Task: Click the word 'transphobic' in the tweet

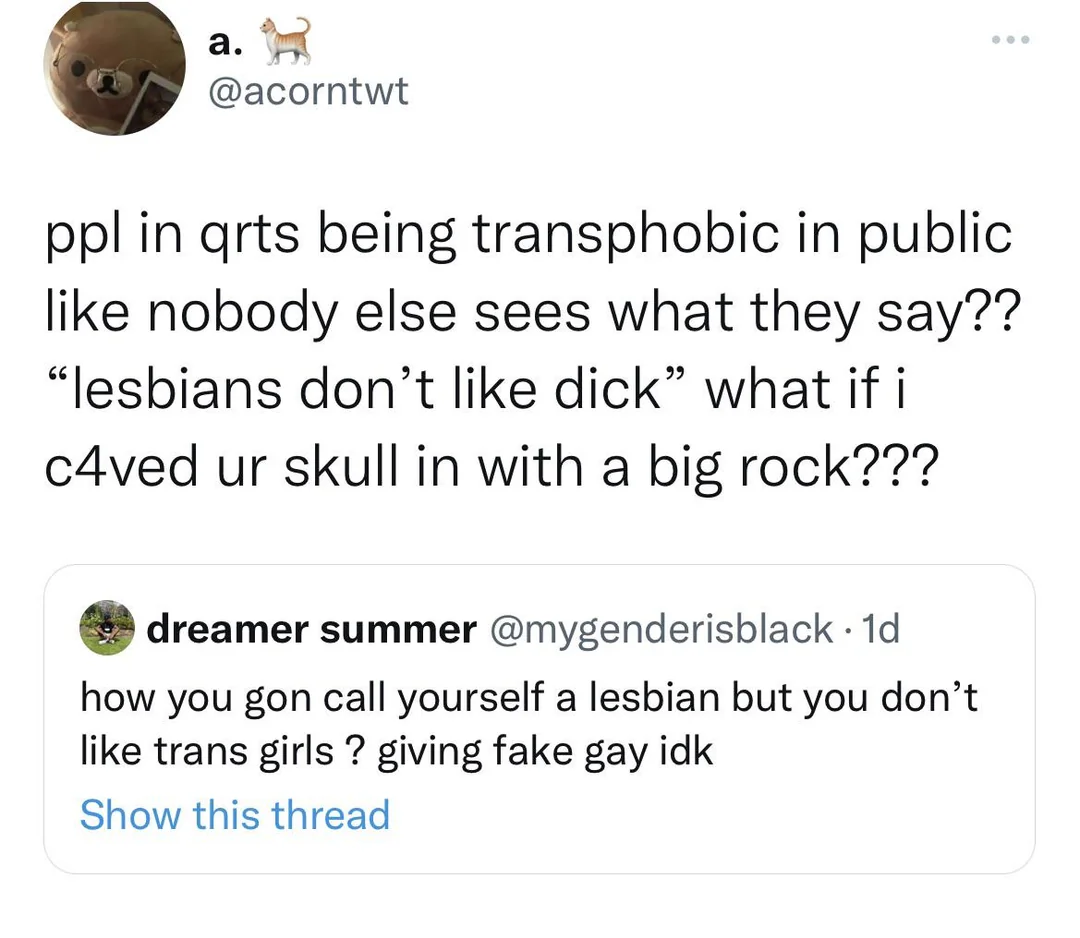Action: 628,234
